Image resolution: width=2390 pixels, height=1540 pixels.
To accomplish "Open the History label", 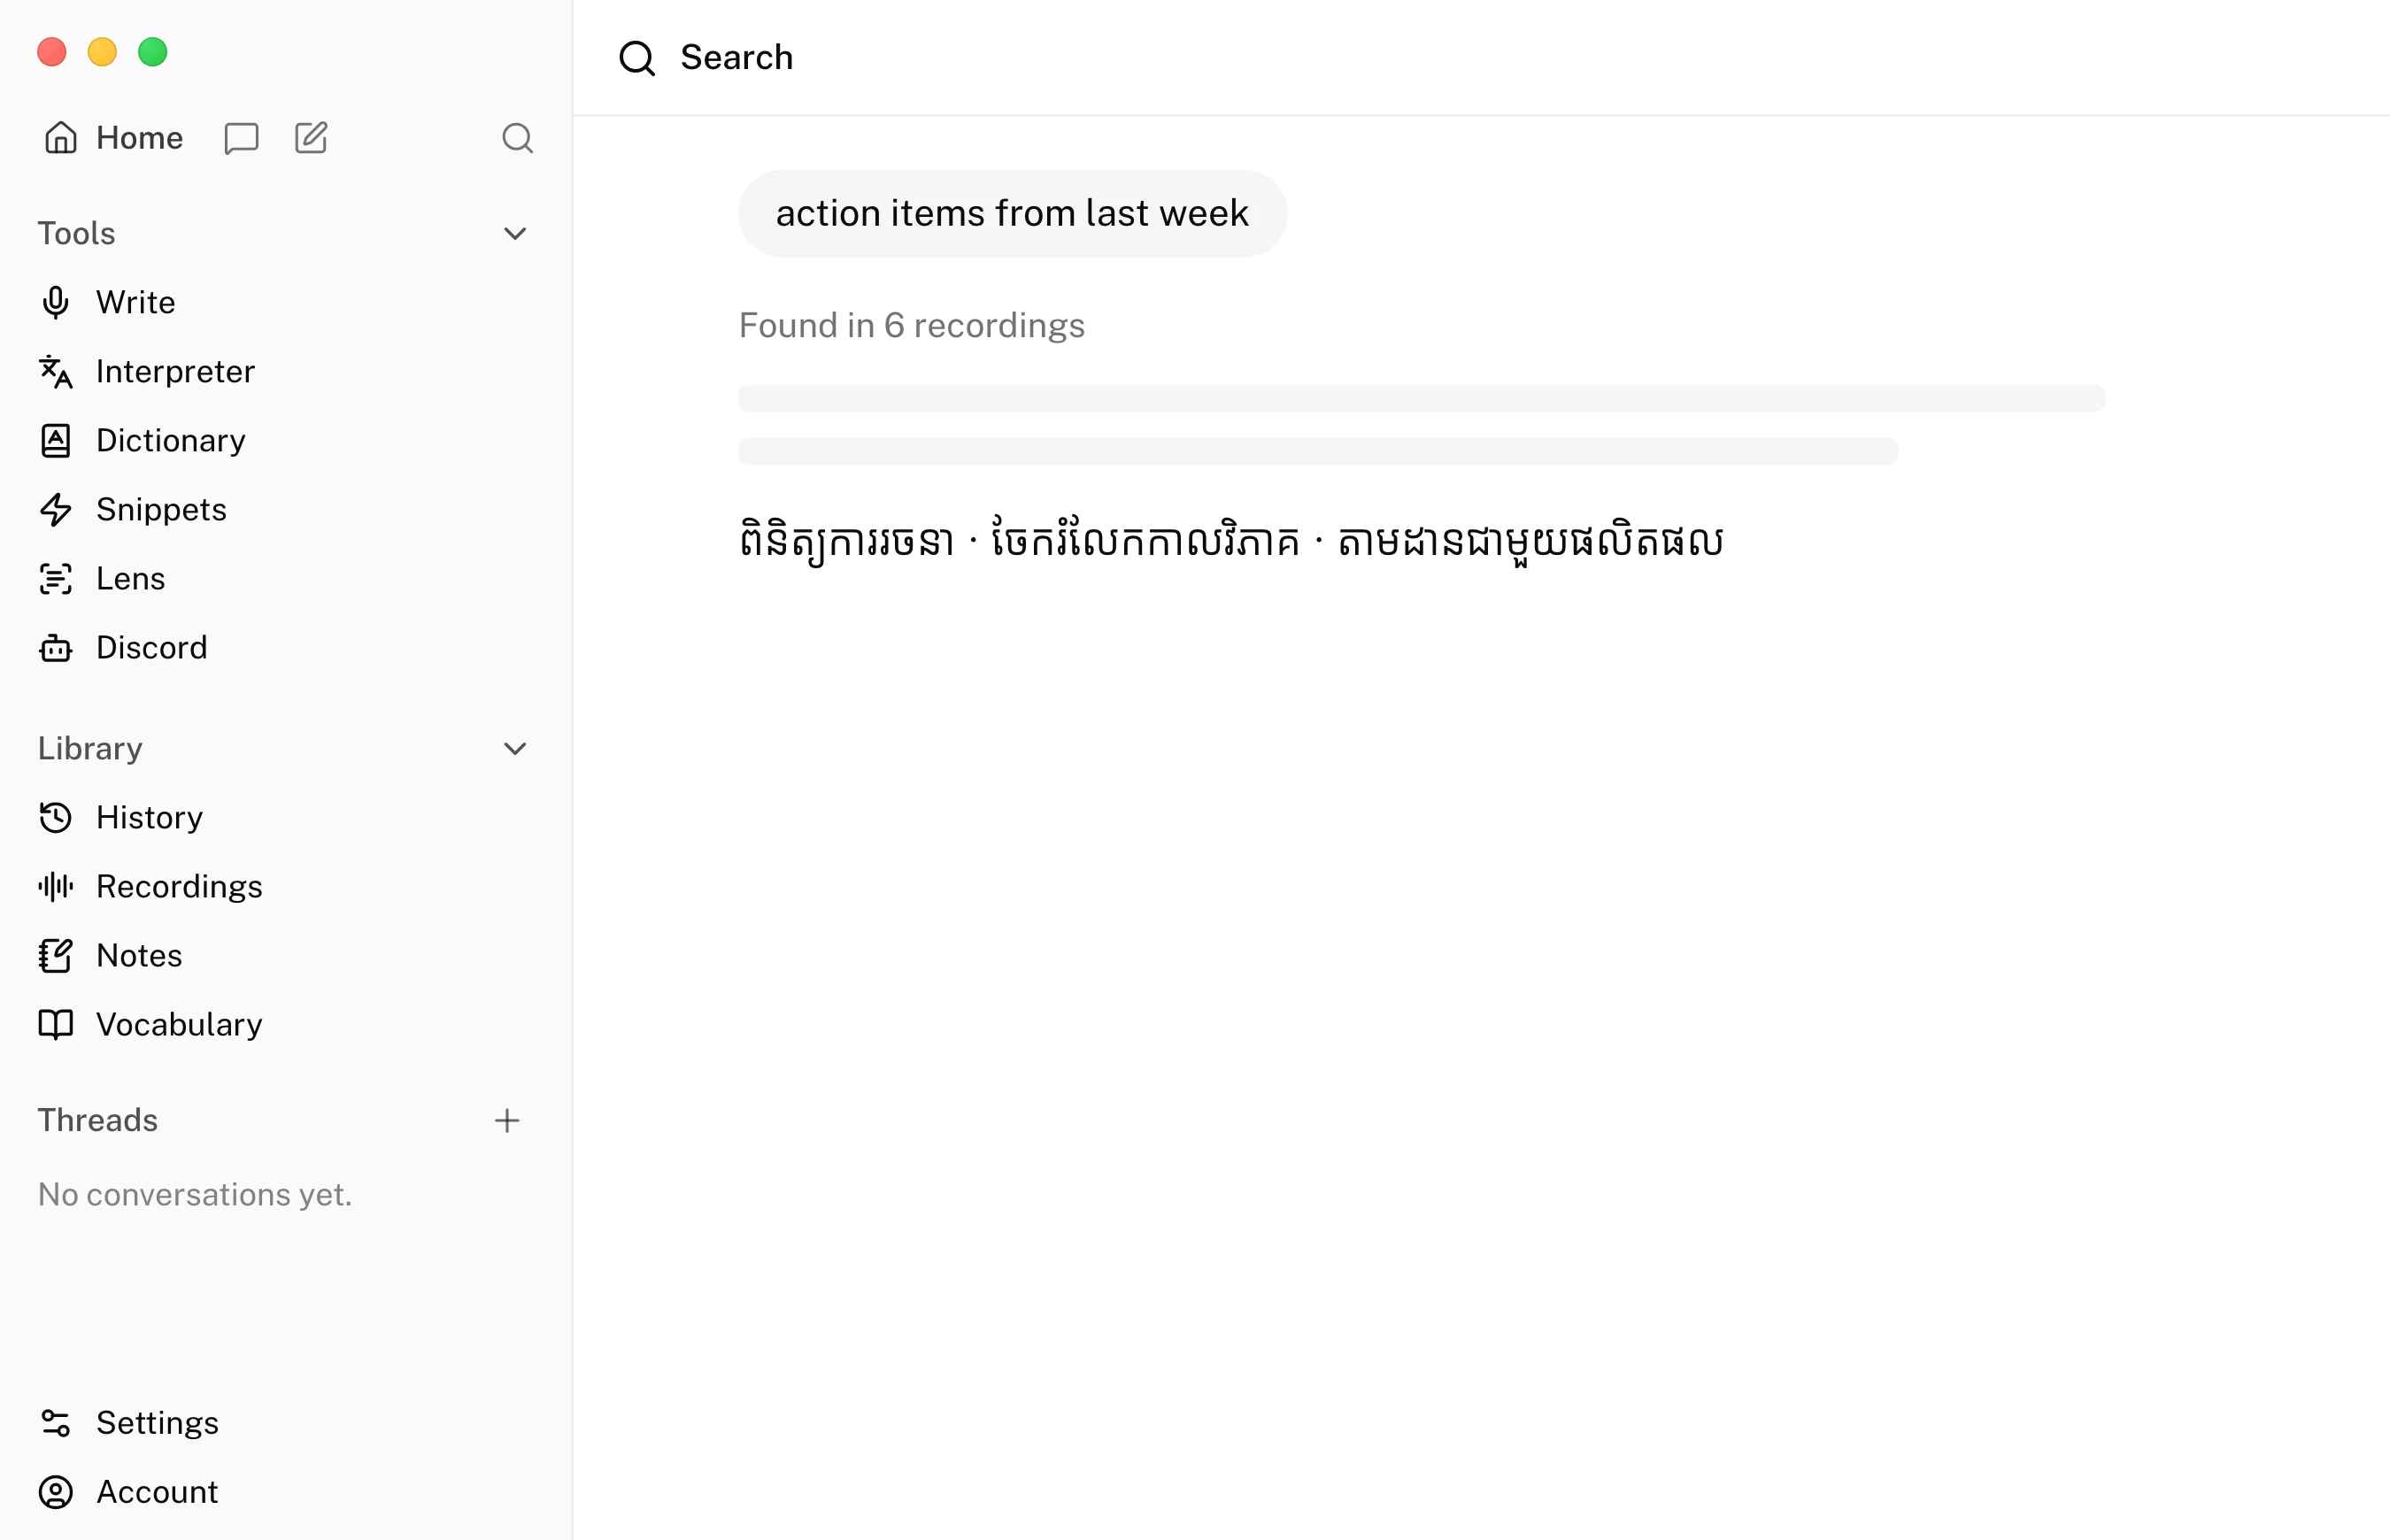I will coord(150,817).
